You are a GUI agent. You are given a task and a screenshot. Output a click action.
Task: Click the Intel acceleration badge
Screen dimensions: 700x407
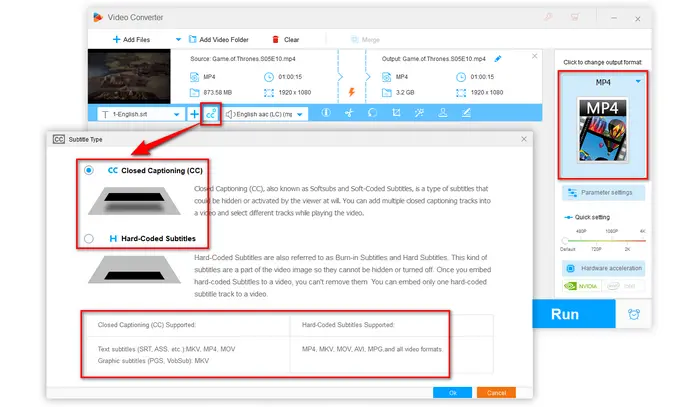pos(623,286)
